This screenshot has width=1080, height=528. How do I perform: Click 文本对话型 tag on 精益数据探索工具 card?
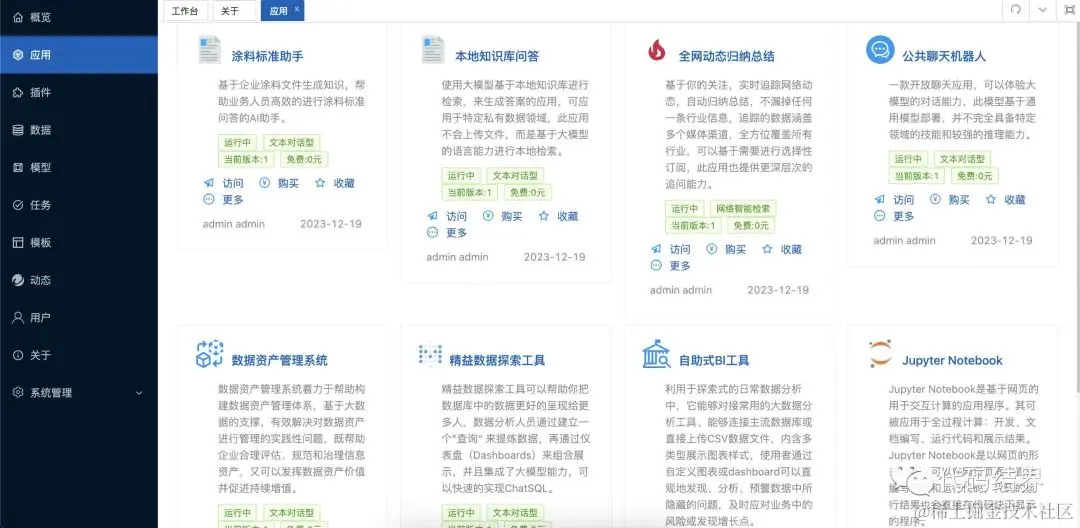[x=515, y=513]
